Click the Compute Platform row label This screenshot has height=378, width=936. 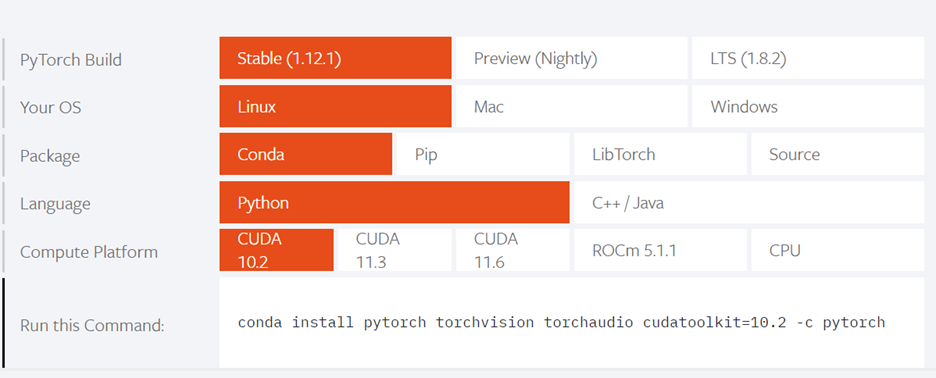[89, 251]
